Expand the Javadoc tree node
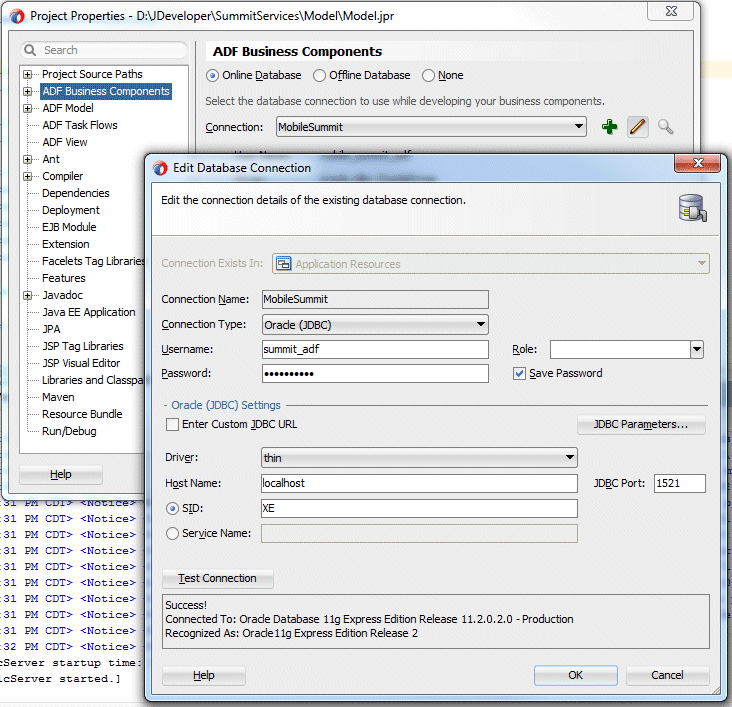This screenshot has height=707, width=732. click(x=28, y=296)
